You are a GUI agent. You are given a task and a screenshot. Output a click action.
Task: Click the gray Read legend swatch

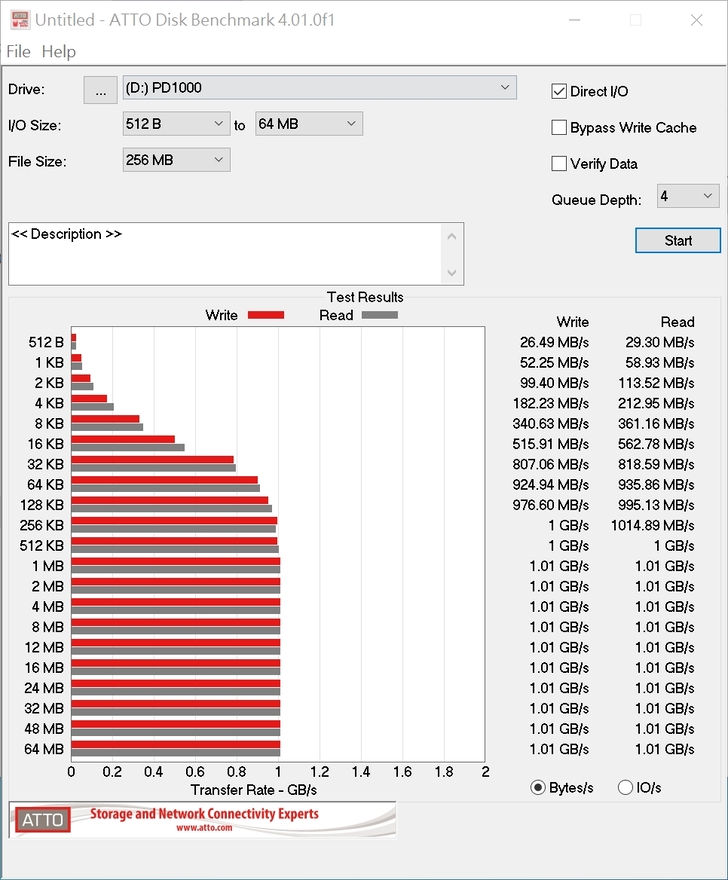coord(380,315)
